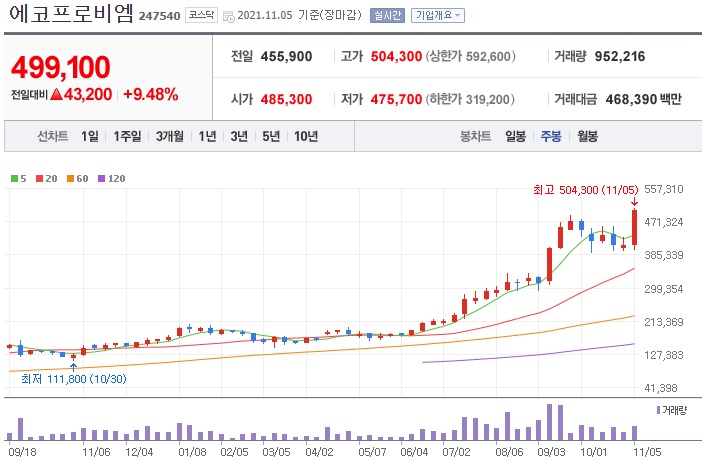705x465 pixels.
Task: Click the 전일 value 455,900
Action: 286,57
